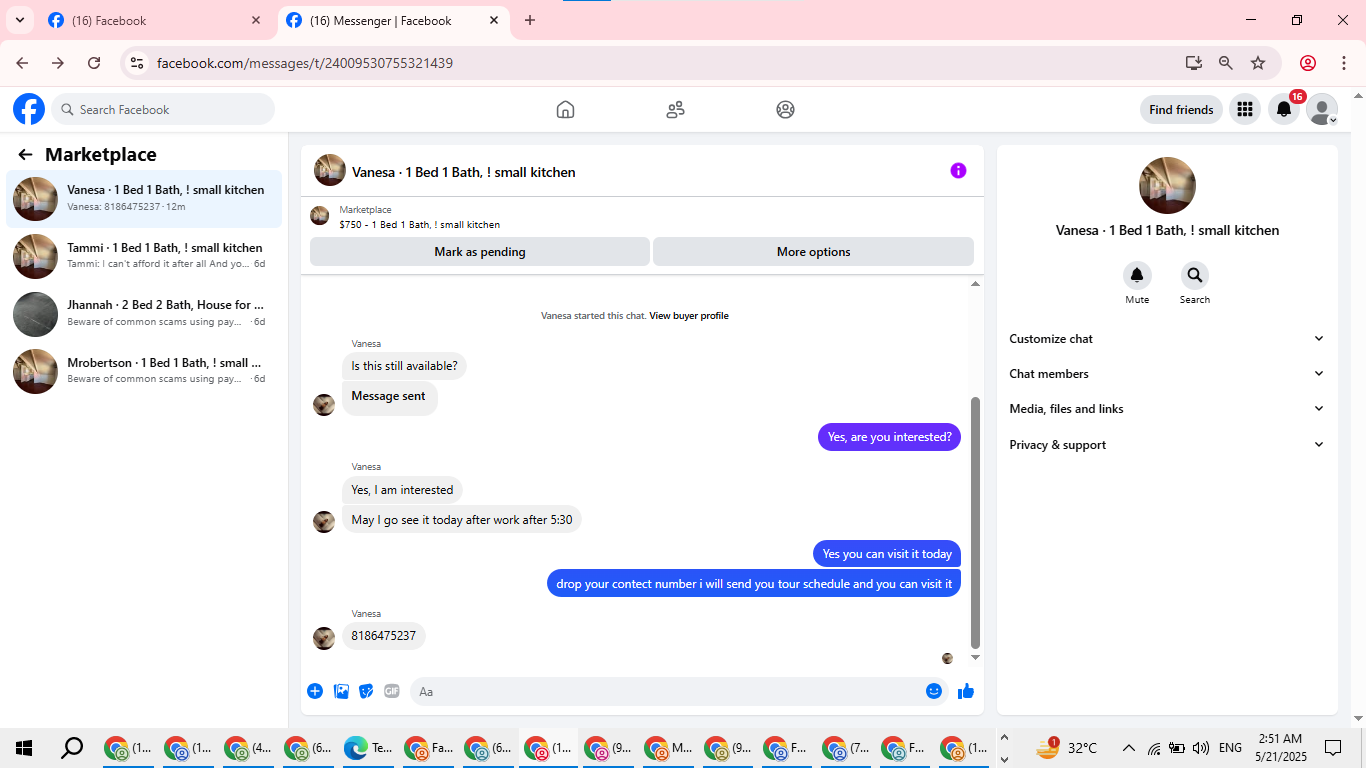Expand the Chat members section

tap(1167, 374)
